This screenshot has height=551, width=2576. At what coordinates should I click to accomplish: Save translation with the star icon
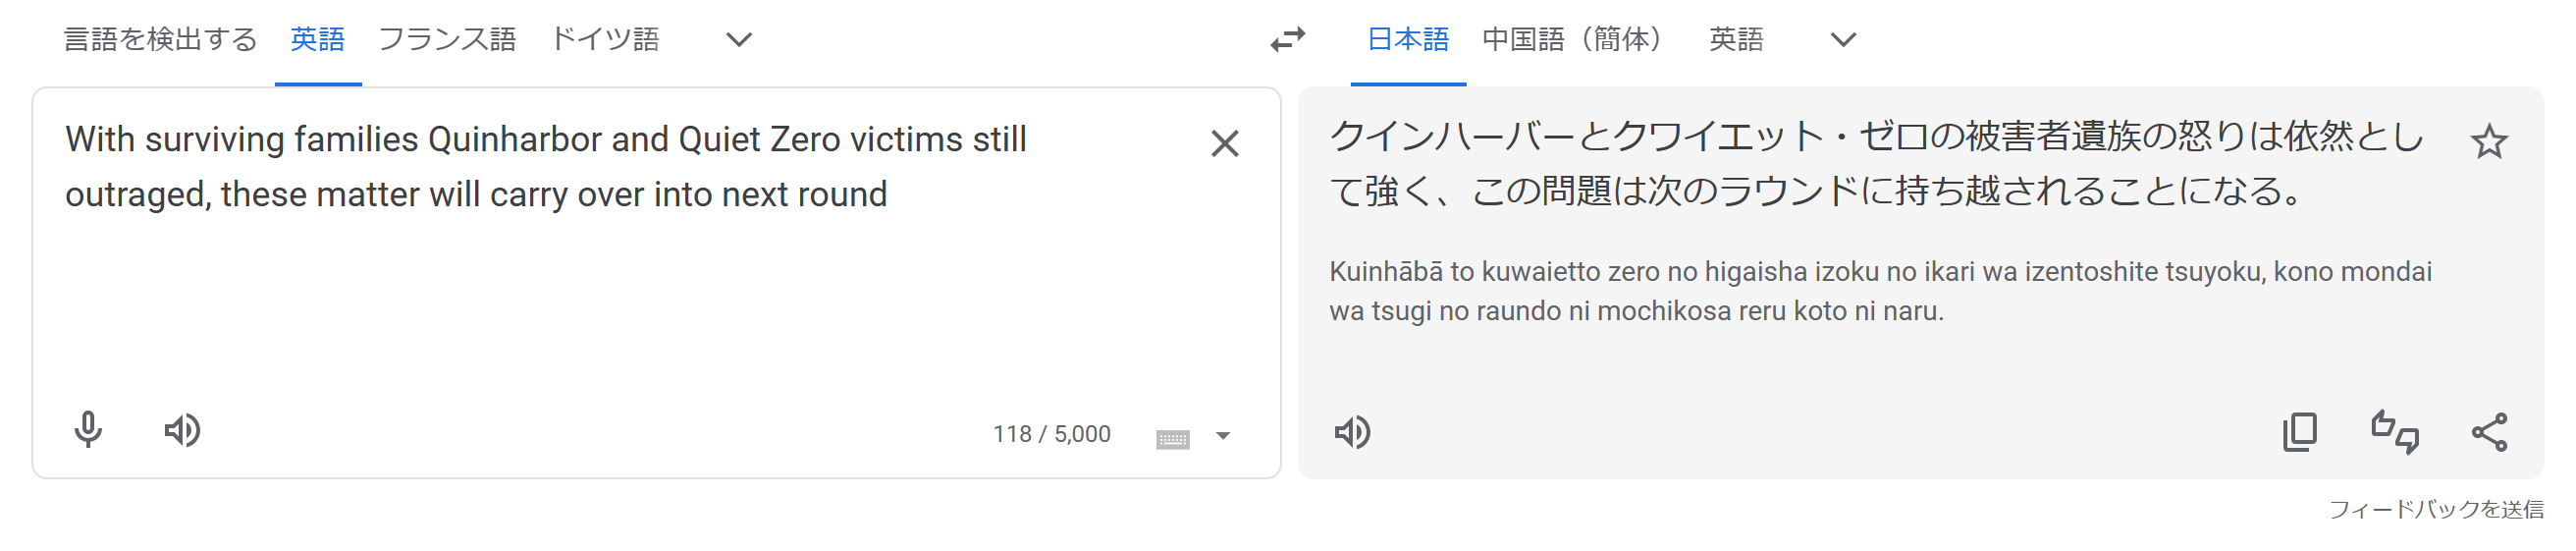click(2488, 142)
